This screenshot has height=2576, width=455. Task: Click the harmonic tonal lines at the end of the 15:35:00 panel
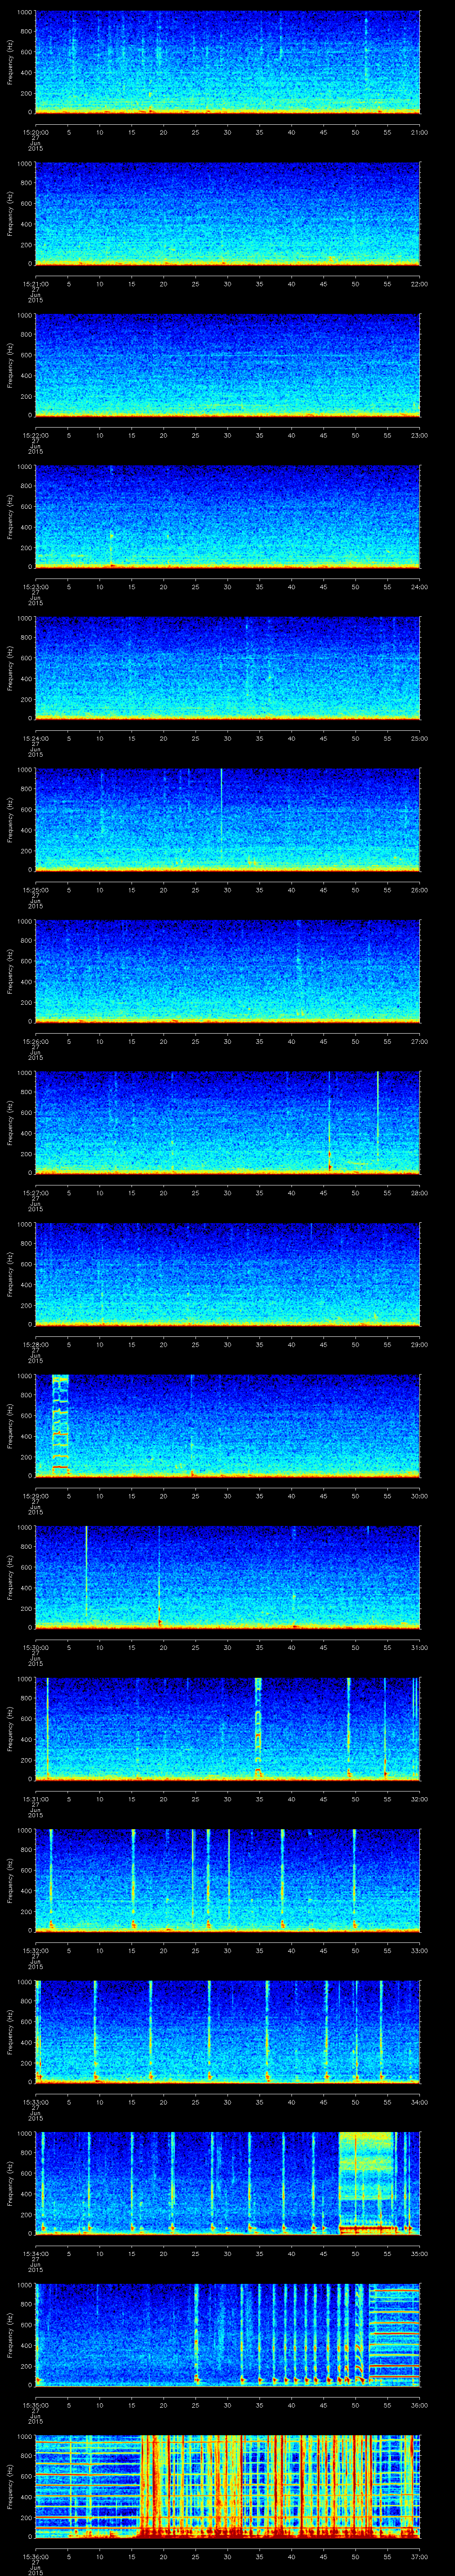coord(394,2334)
